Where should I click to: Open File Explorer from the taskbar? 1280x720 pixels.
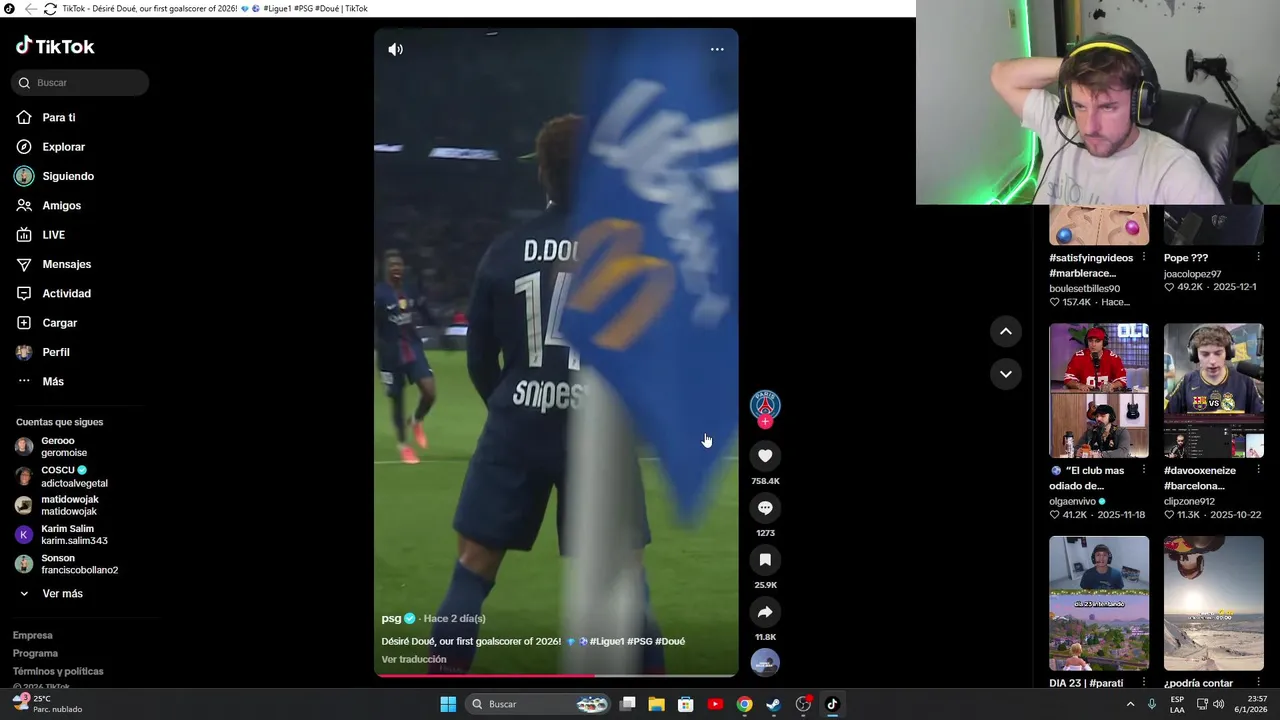coord(657,704)
